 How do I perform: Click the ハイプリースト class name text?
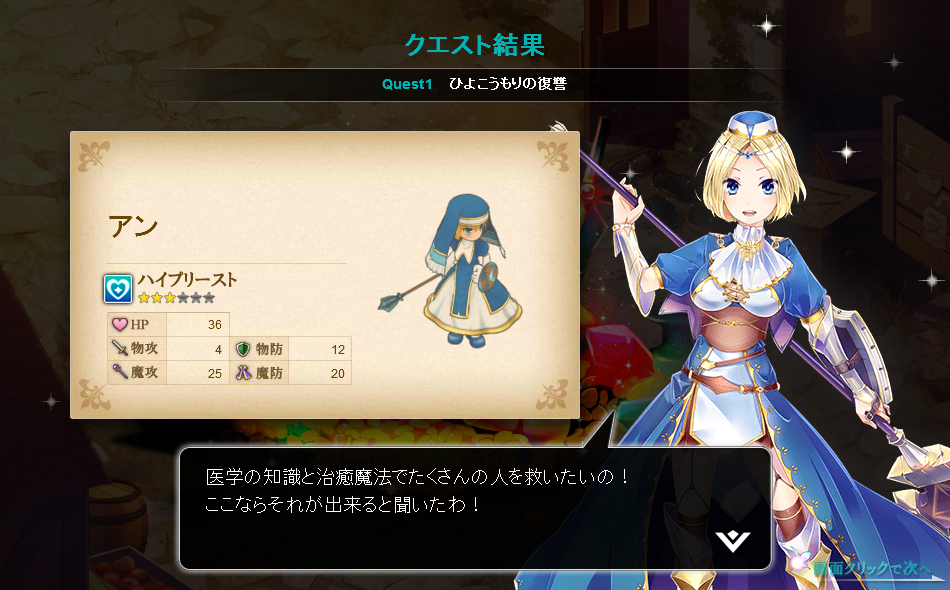point(187,279)
